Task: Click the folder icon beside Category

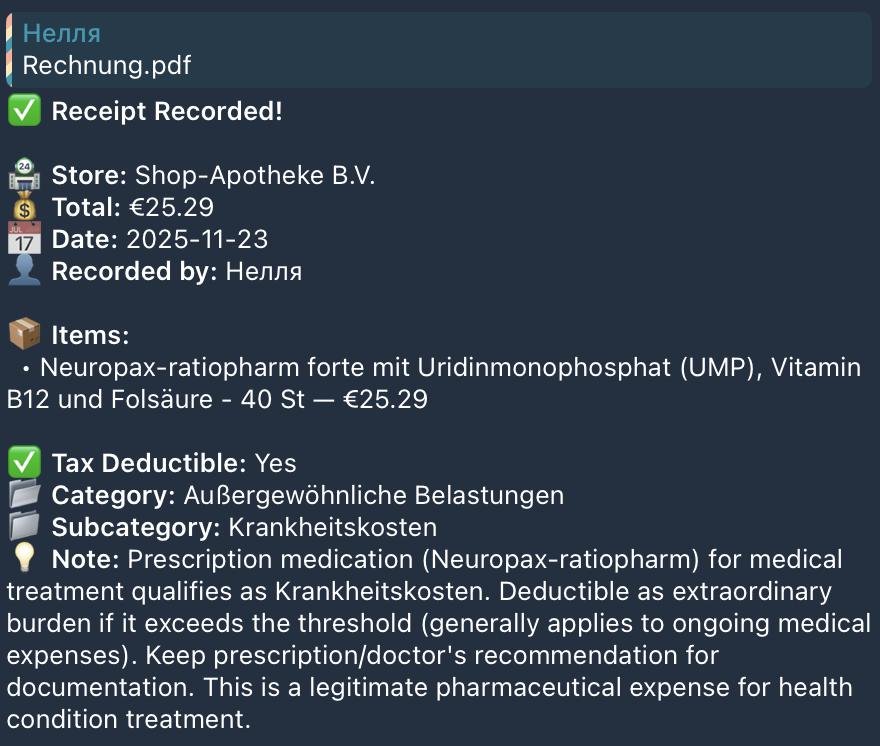Action: pyautogui.click(x=24, y=495)
